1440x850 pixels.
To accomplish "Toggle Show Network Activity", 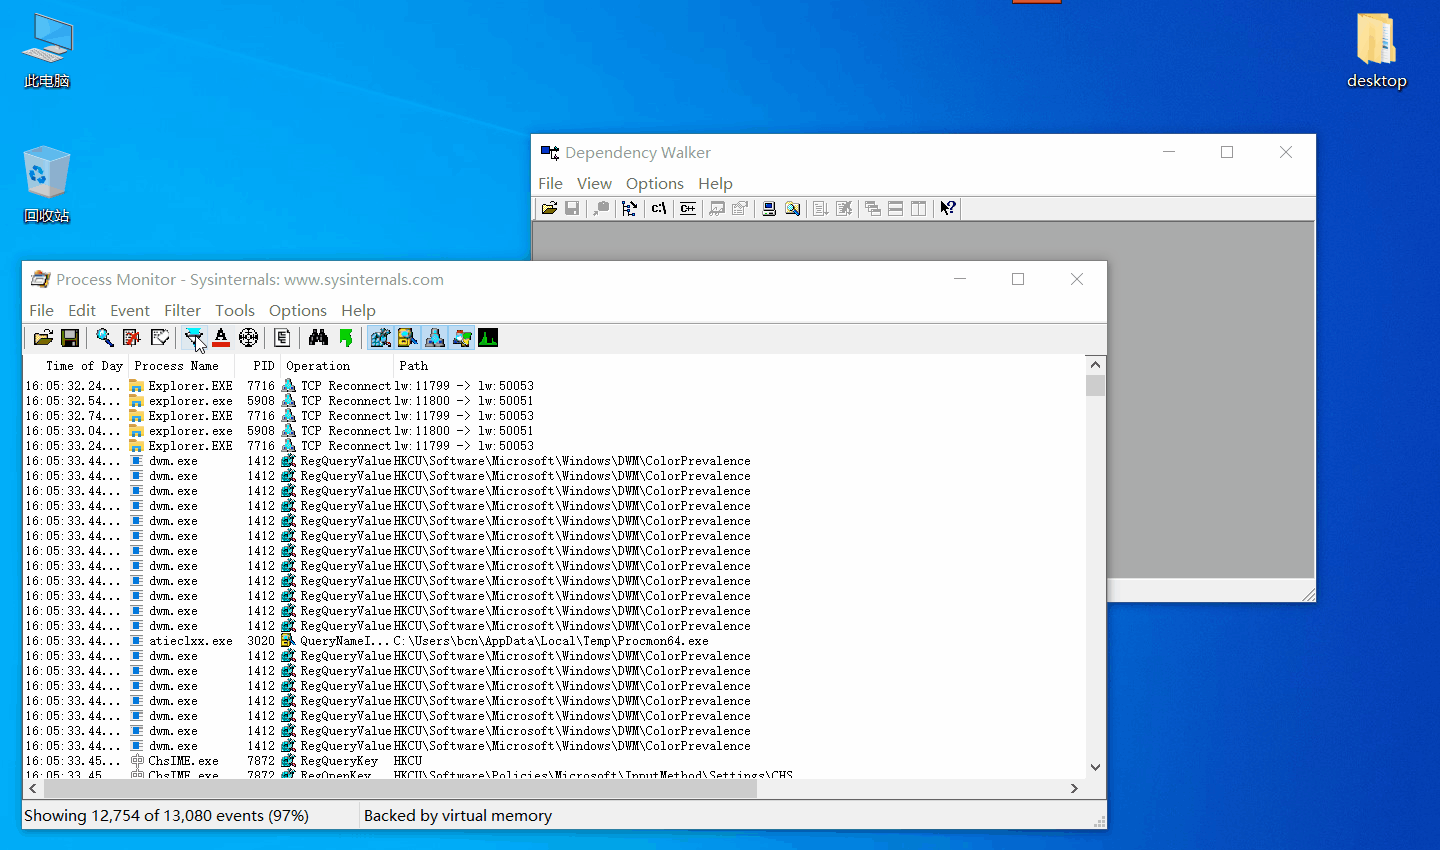I will [x=434, y=338].
